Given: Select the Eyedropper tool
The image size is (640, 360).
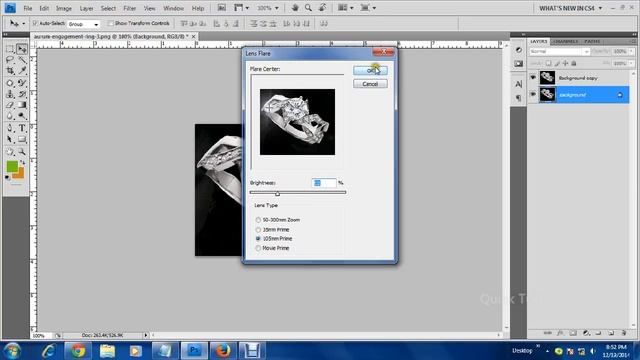Looking at the screenshot, I should click(x=22, y=71).
